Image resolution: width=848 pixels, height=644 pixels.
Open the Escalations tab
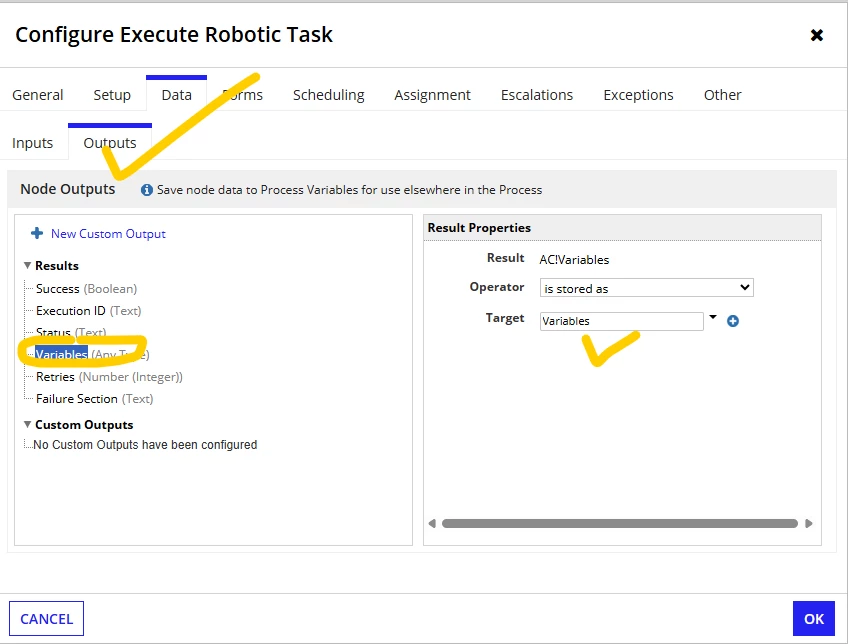coord(536,95)
